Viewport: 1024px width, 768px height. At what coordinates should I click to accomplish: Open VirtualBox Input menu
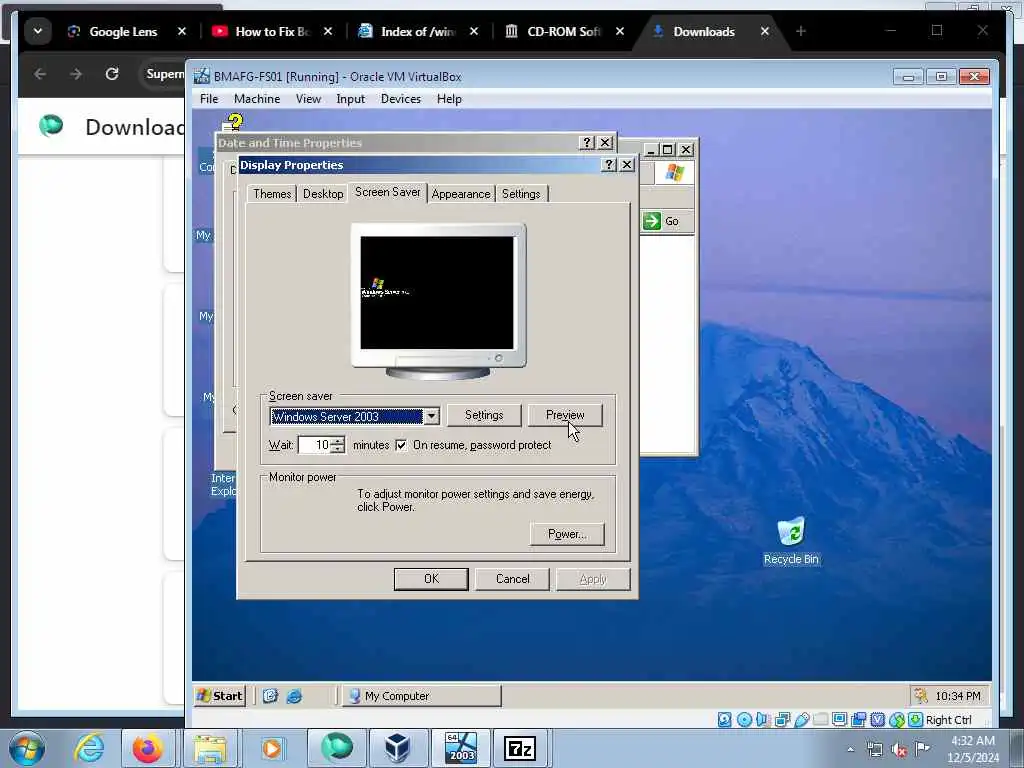coord(351,99)
